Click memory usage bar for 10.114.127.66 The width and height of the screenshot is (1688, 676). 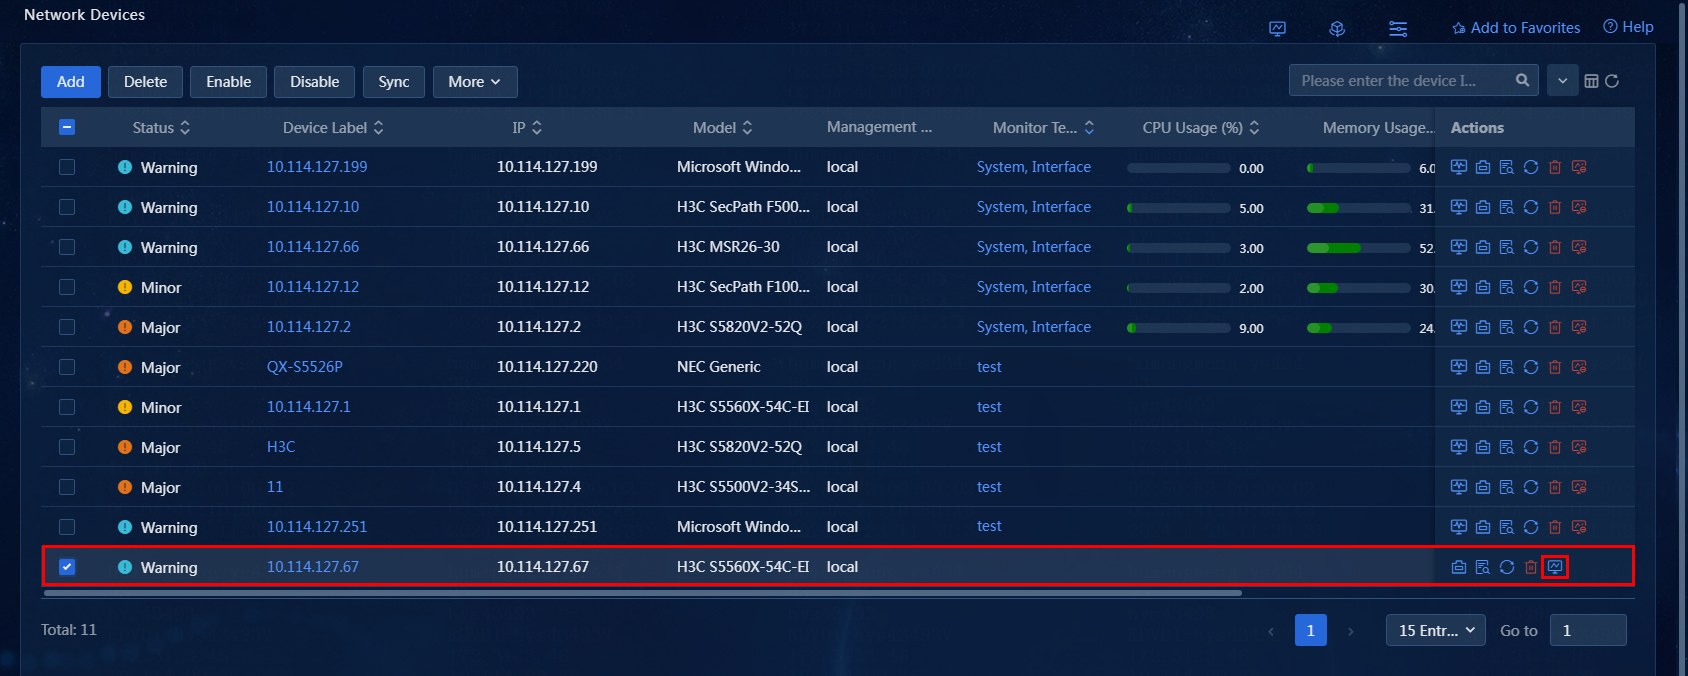tap(1359, 248)
